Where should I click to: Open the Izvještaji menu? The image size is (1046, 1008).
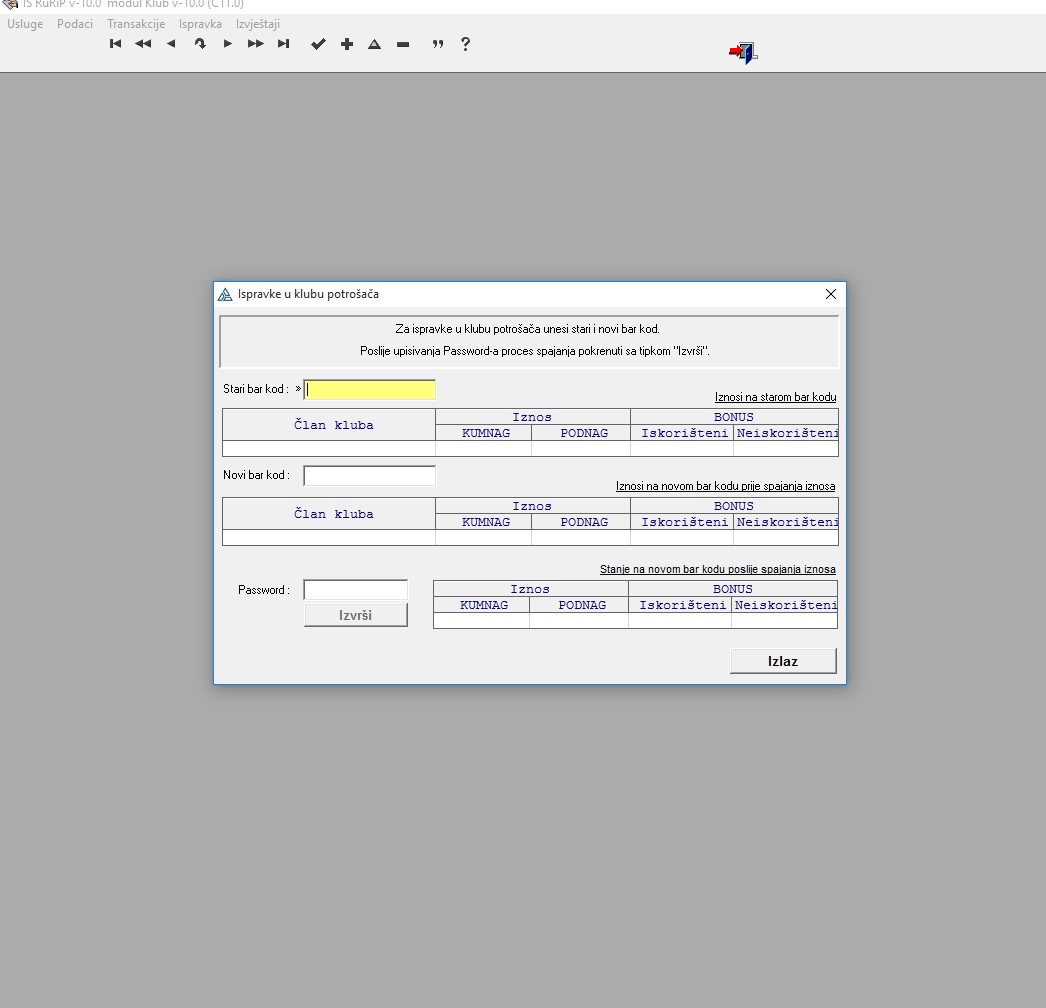(x=258, y=24)
